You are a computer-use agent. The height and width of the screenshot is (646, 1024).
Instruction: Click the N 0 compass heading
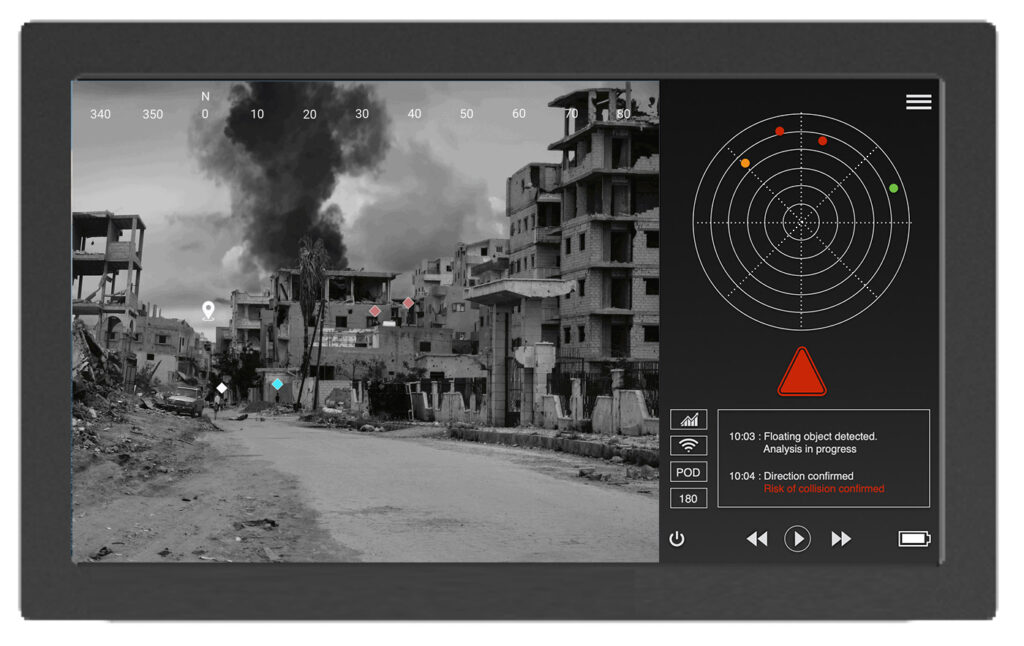pyautogui.click(x=205, y=106)
